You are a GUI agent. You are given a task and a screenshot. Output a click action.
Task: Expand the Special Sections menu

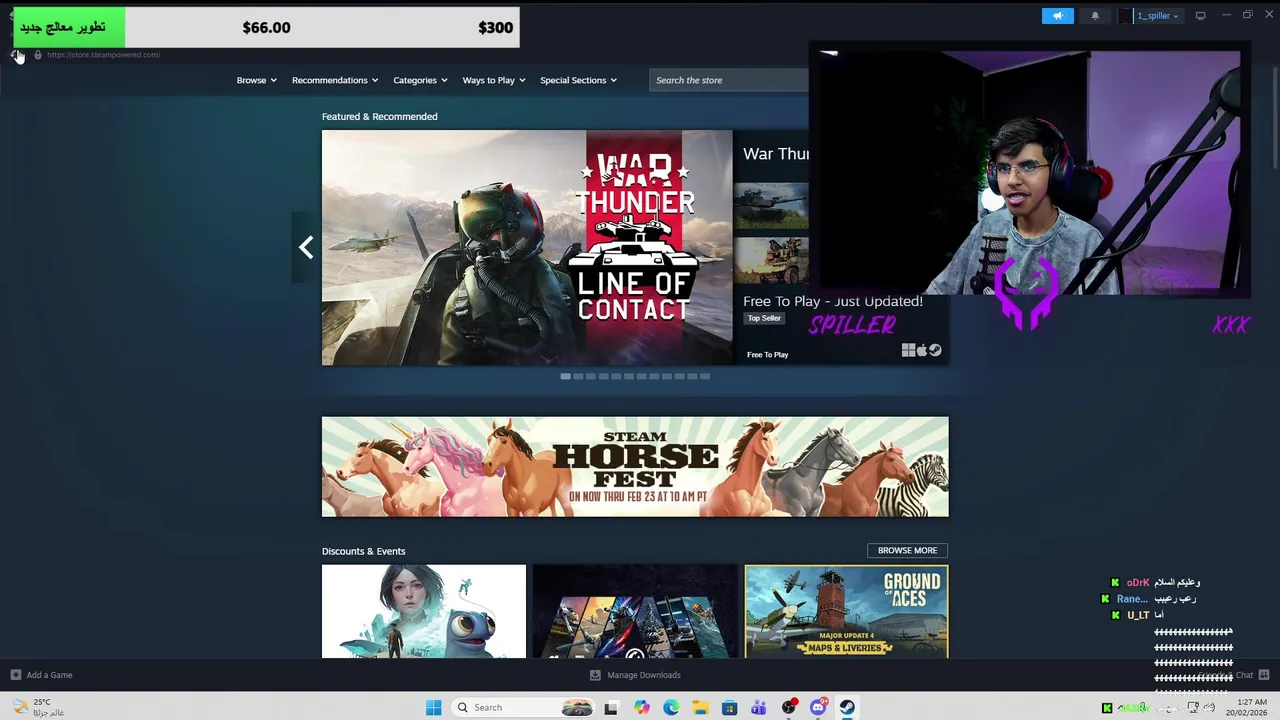point(578,80)
